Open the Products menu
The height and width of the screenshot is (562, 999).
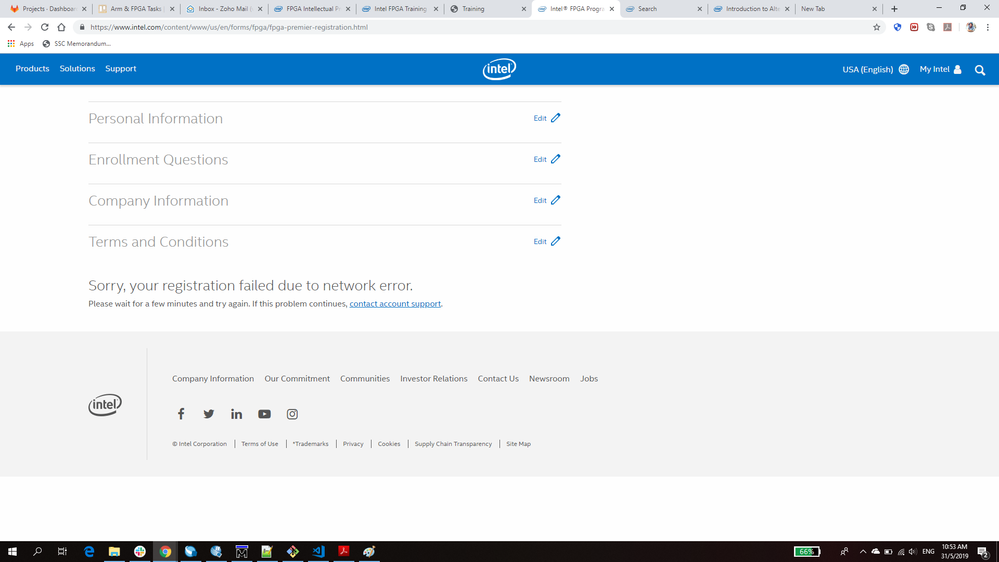tap(32, 69)
